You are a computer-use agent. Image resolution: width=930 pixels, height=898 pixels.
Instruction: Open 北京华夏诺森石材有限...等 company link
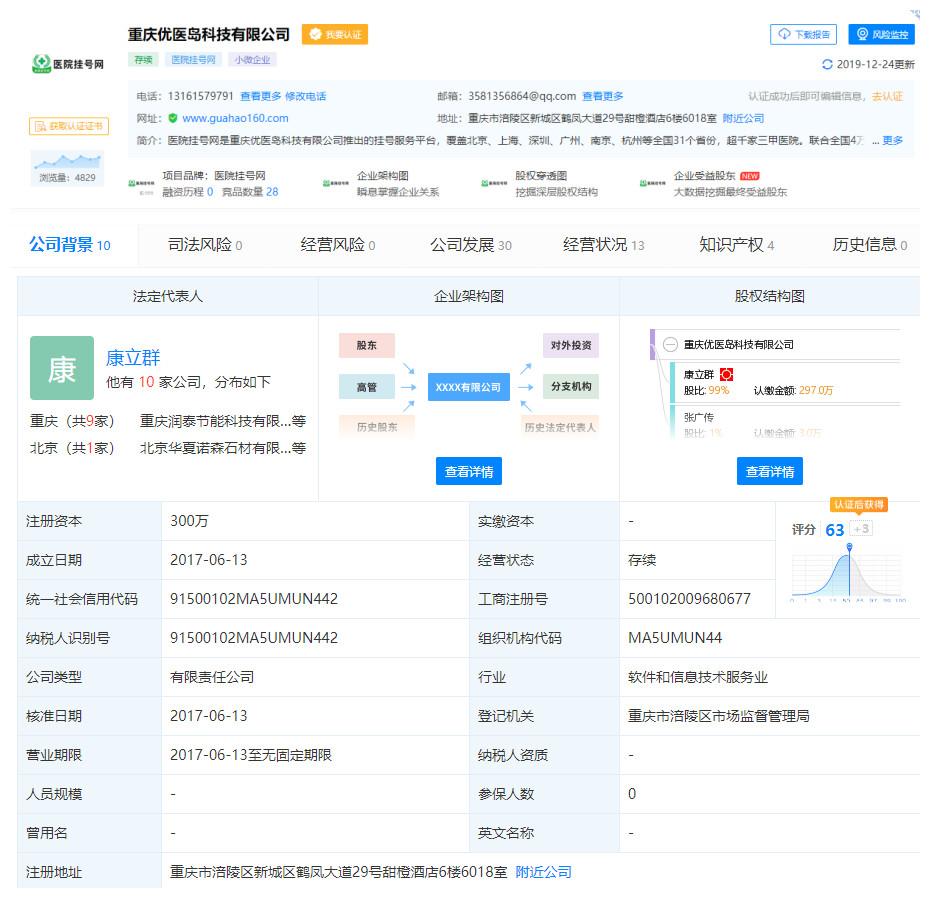[x=222, y=448]
